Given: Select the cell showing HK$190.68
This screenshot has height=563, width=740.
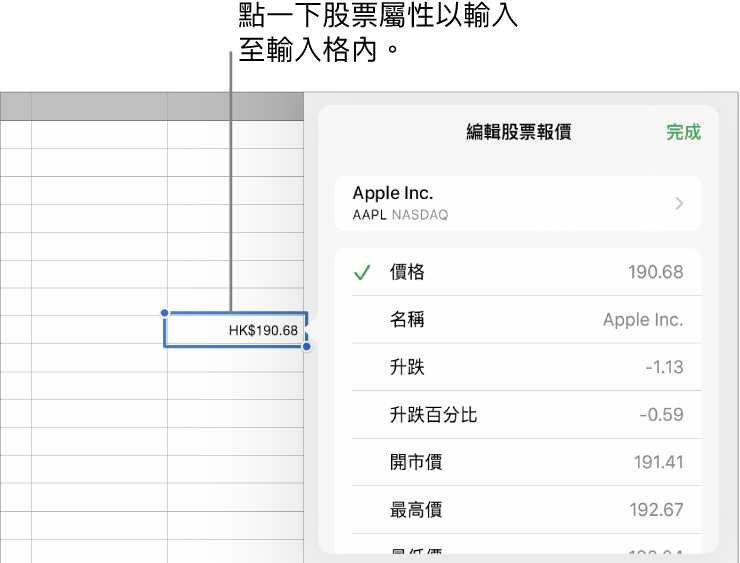Looking at the screenshot, I should pos(235,330).
